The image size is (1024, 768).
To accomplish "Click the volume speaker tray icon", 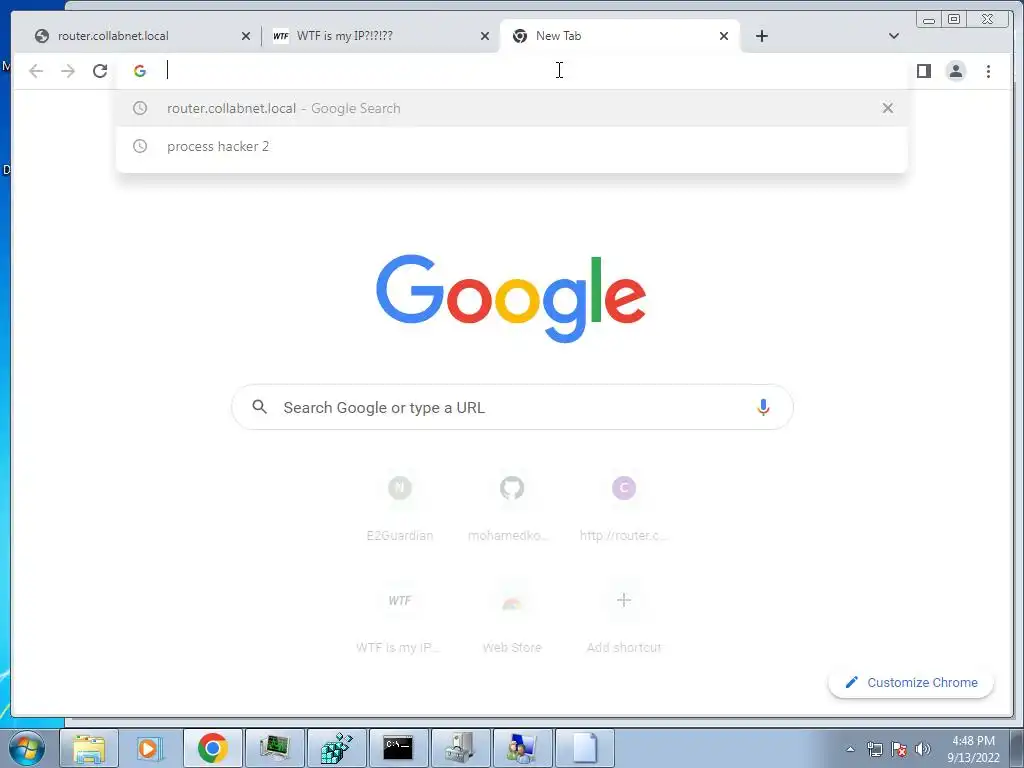I will click(923, 749).
